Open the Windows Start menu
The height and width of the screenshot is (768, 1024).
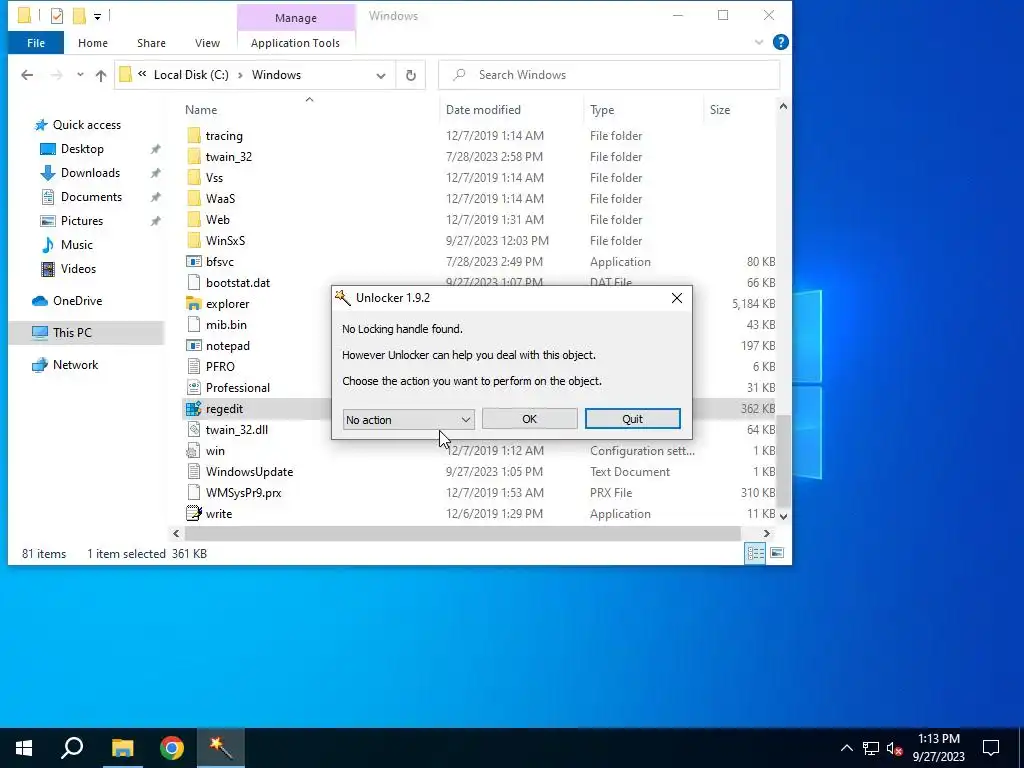24,748
